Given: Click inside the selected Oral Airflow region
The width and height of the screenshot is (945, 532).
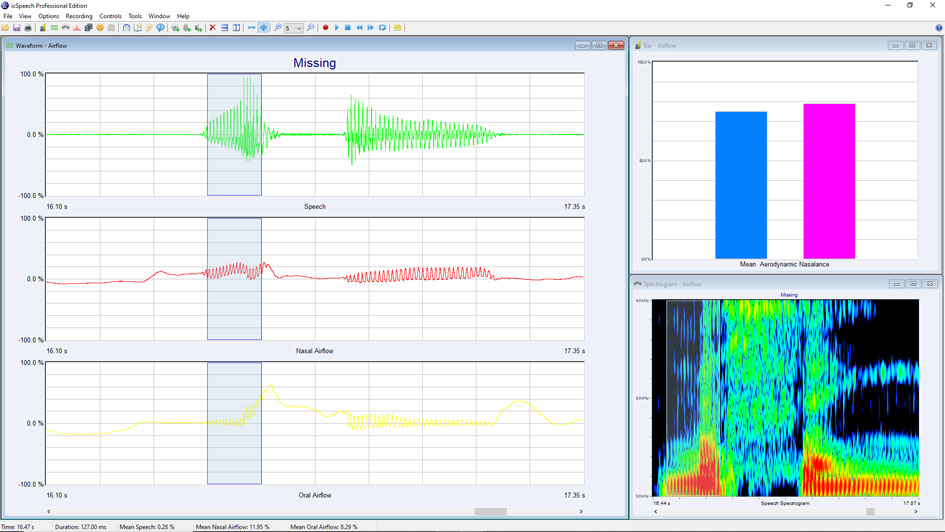Looking at the screenshot, I should (234, 423).
